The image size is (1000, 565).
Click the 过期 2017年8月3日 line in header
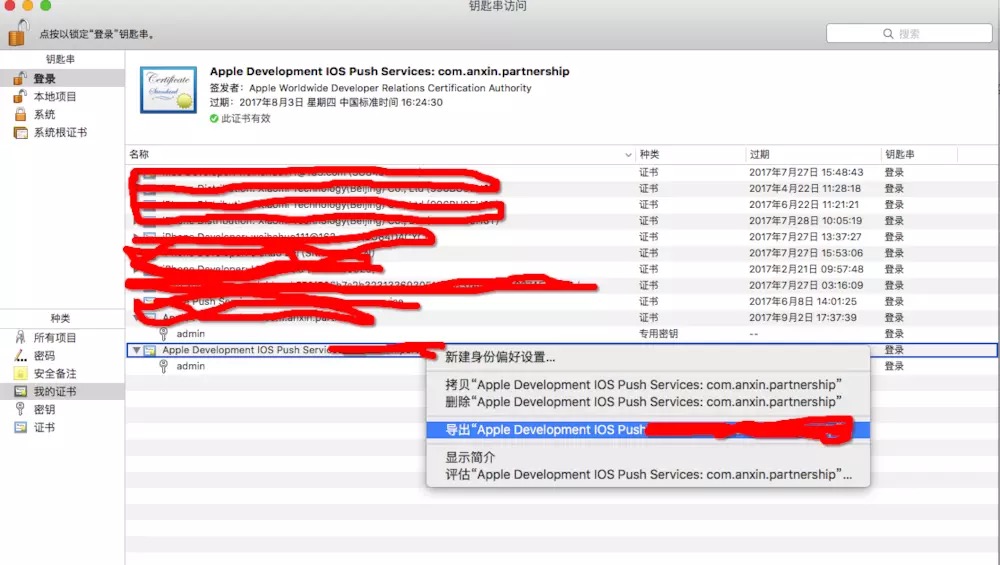pyautogui.click(x=326, y=102)
